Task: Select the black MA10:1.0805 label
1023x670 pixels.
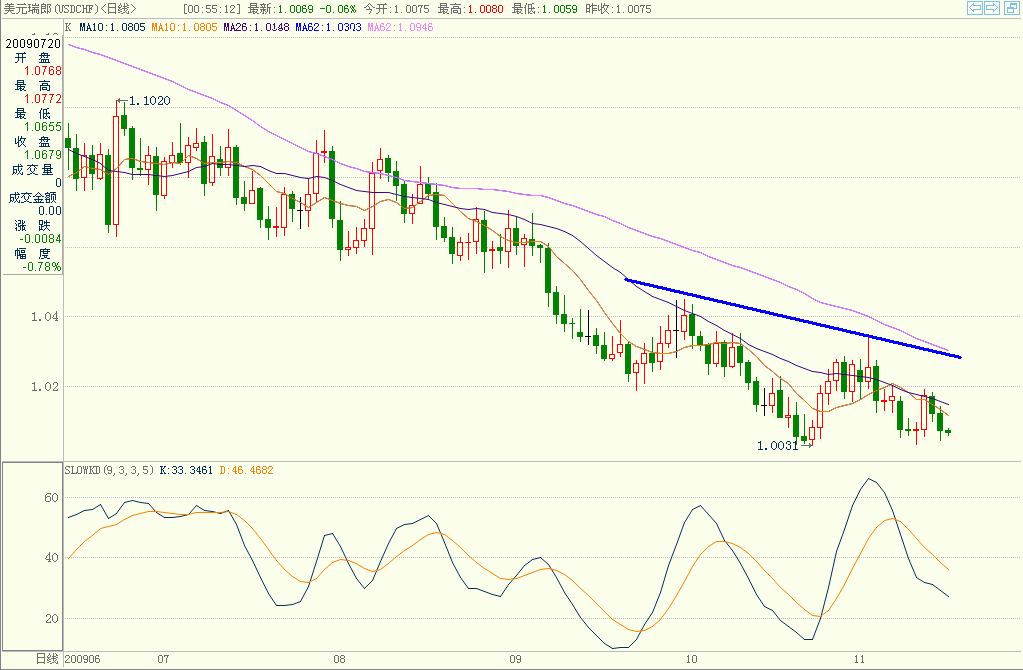Action: coord(112,27)
